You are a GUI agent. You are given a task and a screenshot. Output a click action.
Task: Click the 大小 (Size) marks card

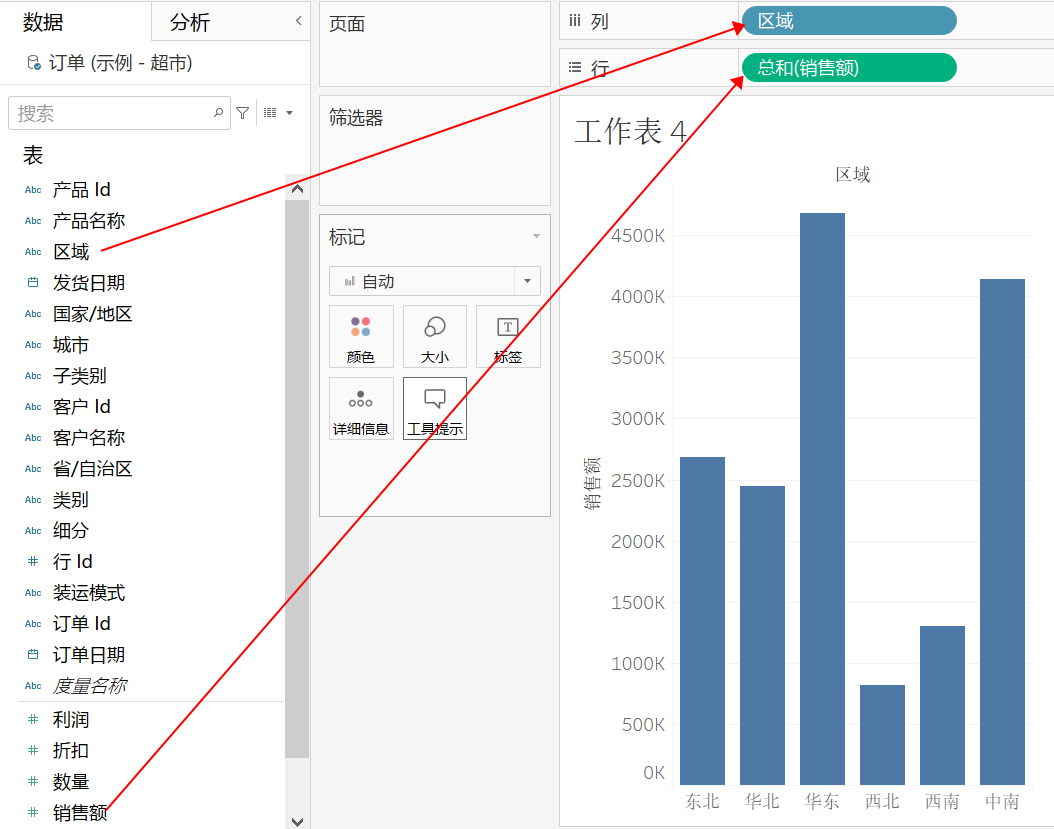(x=435, y=336)
